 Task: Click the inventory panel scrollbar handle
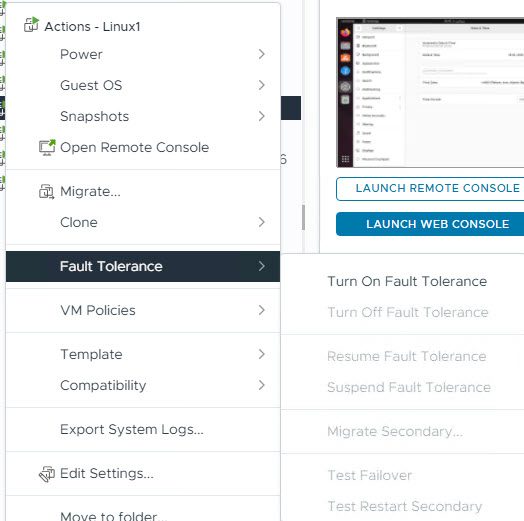point(303,218)
